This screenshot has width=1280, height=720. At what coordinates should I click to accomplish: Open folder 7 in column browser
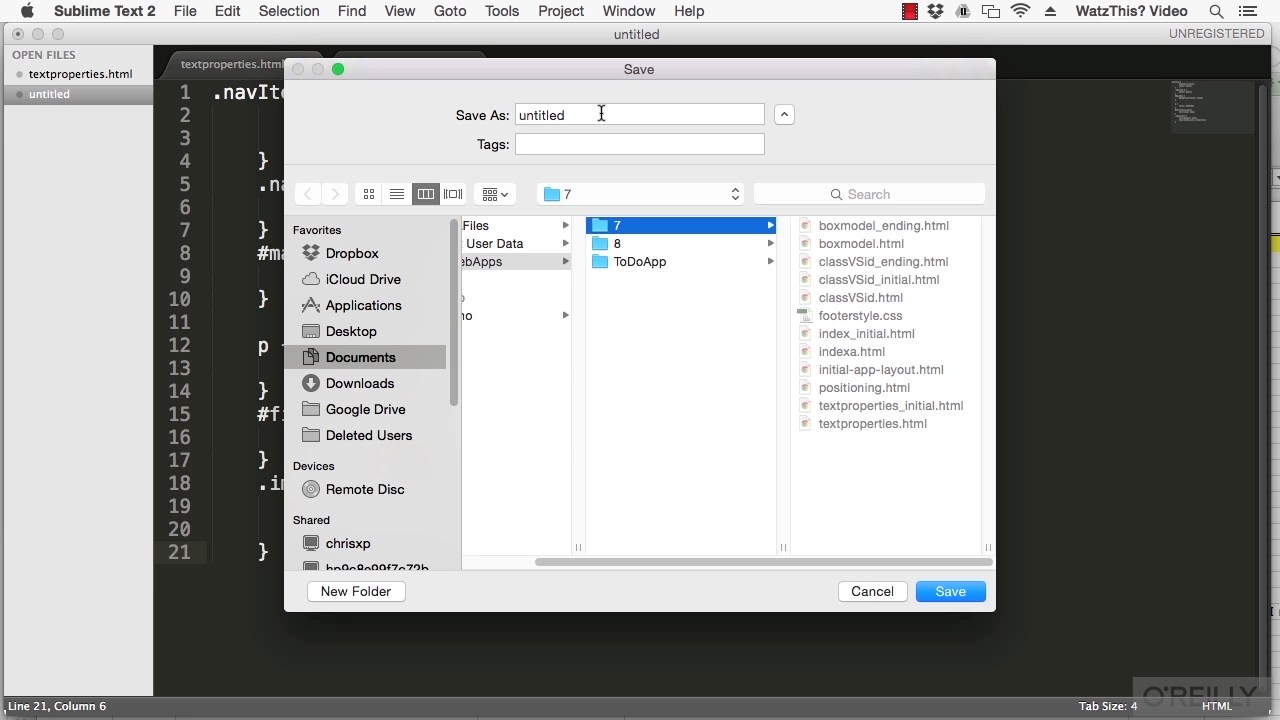(681, 225)
